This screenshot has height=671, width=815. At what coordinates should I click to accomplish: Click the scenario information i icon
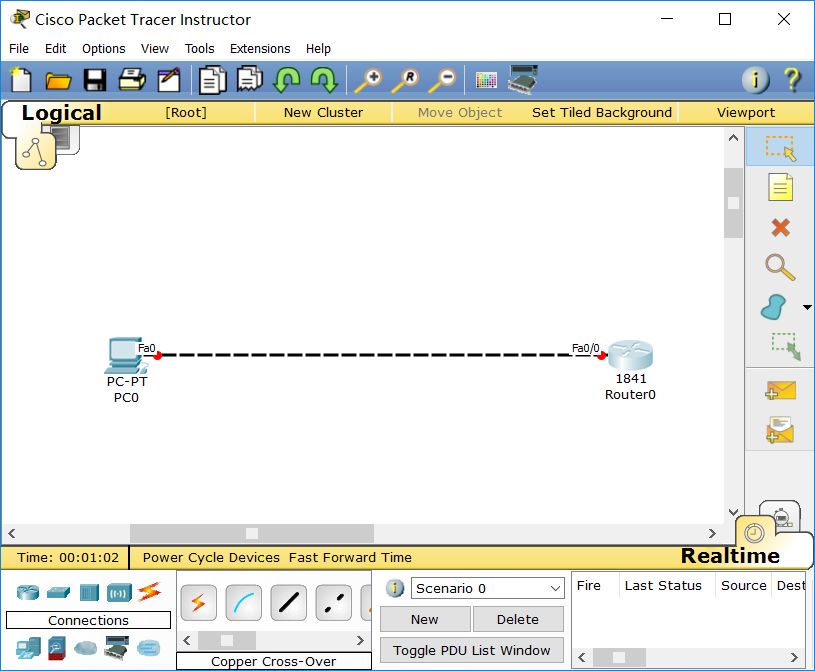pyautogui.click(x=395, y=588)
